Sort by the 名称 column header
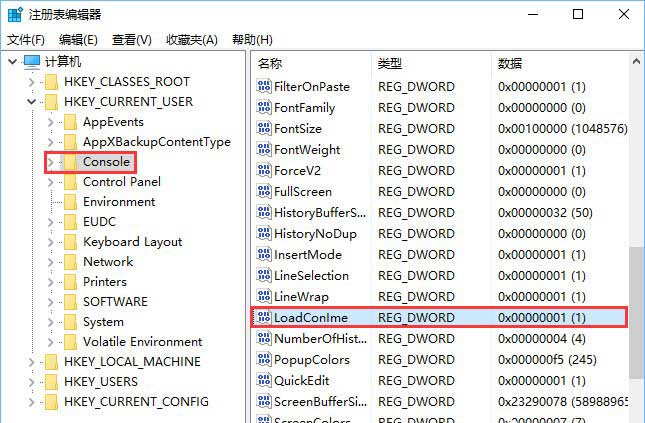Viewport: 645px width, 423px height. pyautogui.click(x=271, y=63)
